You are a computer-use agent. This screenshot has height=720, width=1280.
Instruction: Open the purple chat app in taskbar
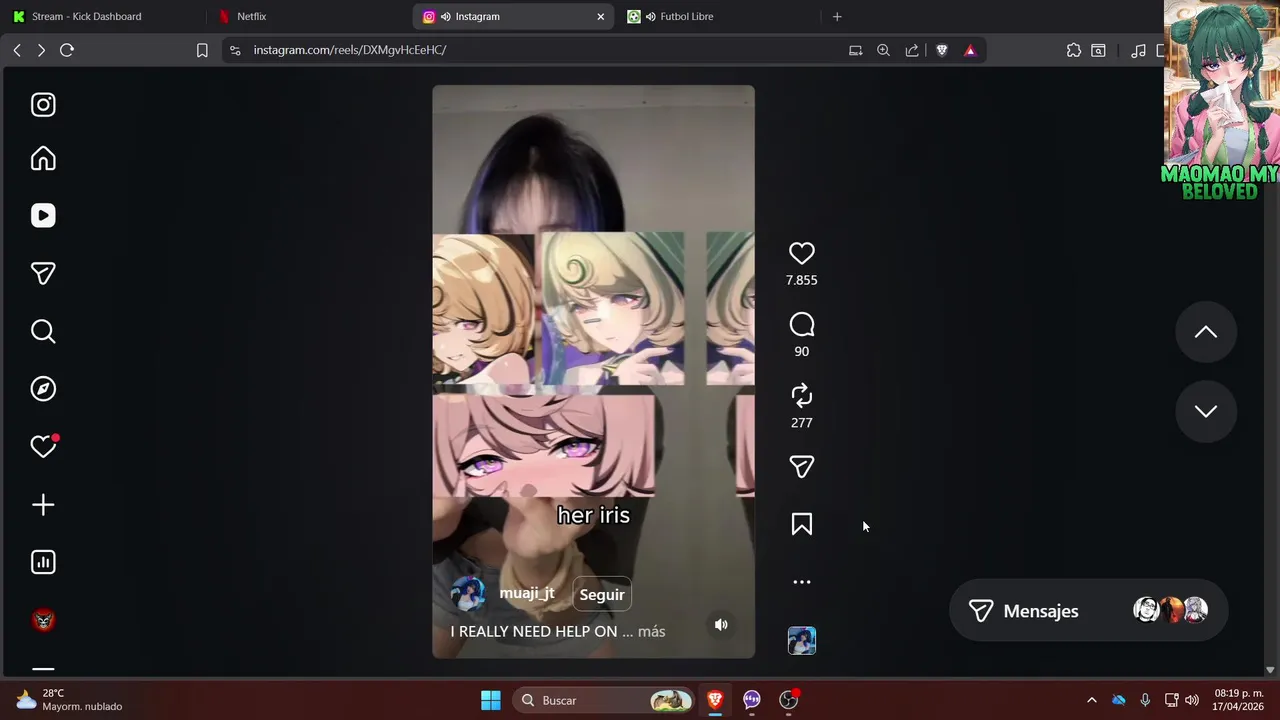pyautogui.click(x=752, y=700)
